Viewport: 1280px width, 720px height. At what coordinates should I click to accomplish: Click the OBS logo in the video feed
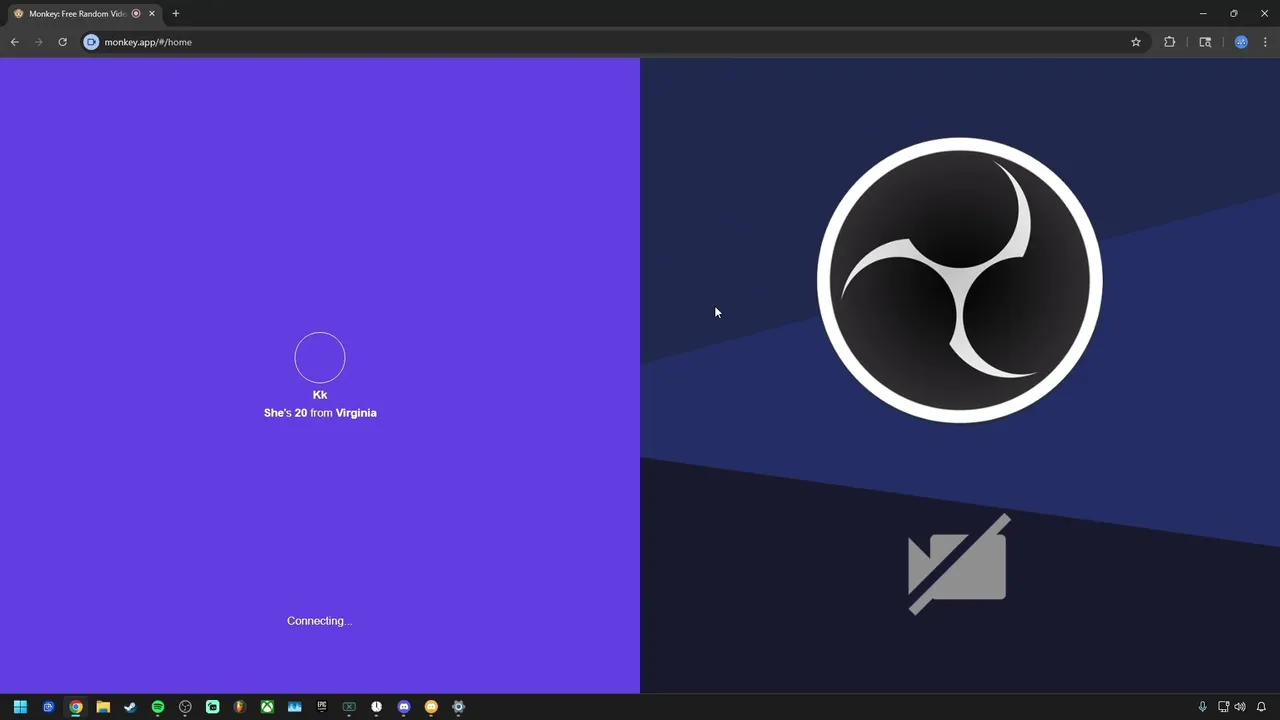[x=960, y=280]
